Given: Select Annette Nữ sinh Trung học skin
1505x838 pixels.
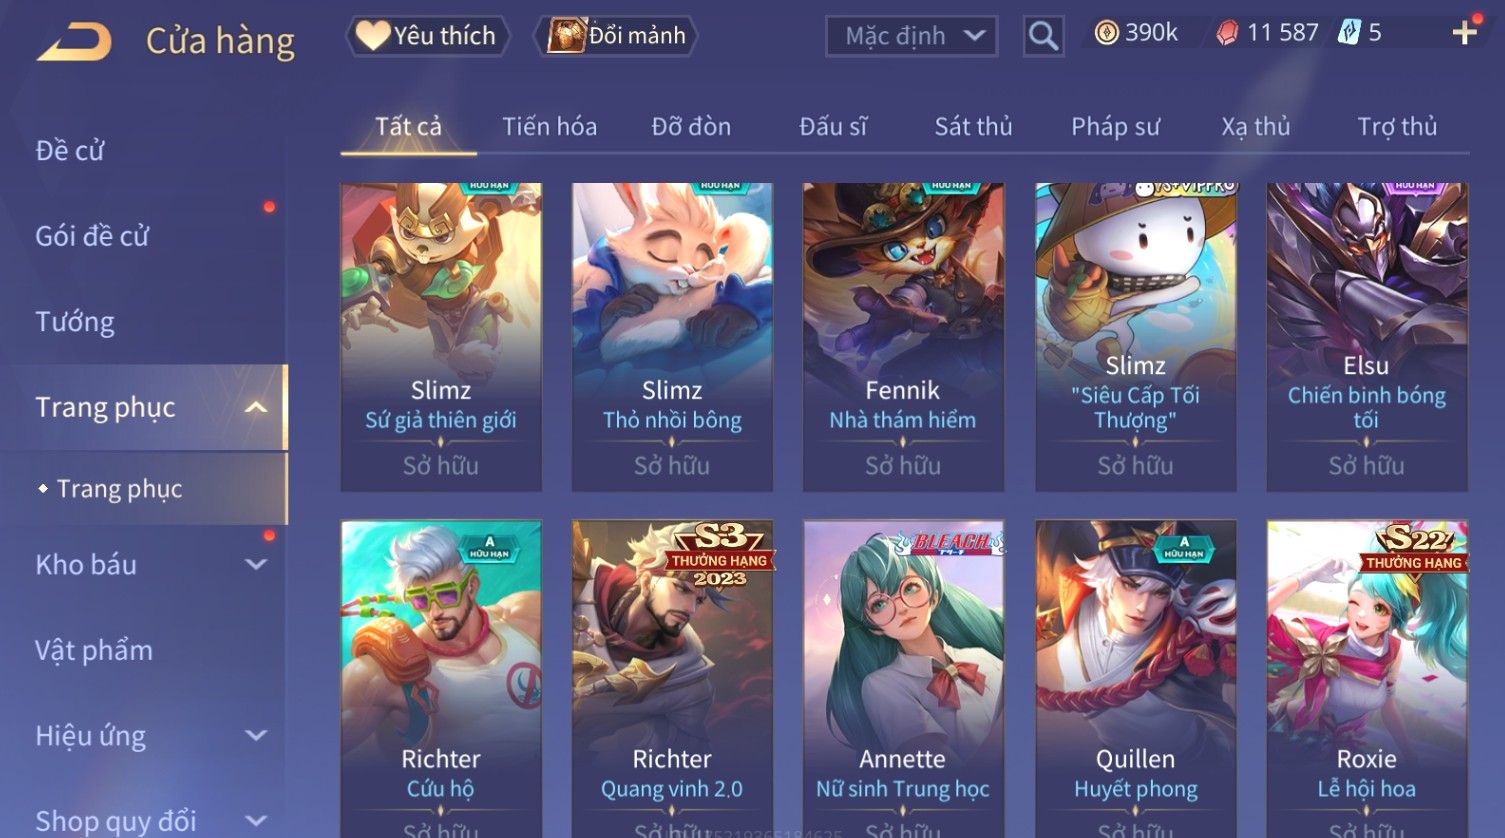Looking at the screenshot, I should (903, 679).
